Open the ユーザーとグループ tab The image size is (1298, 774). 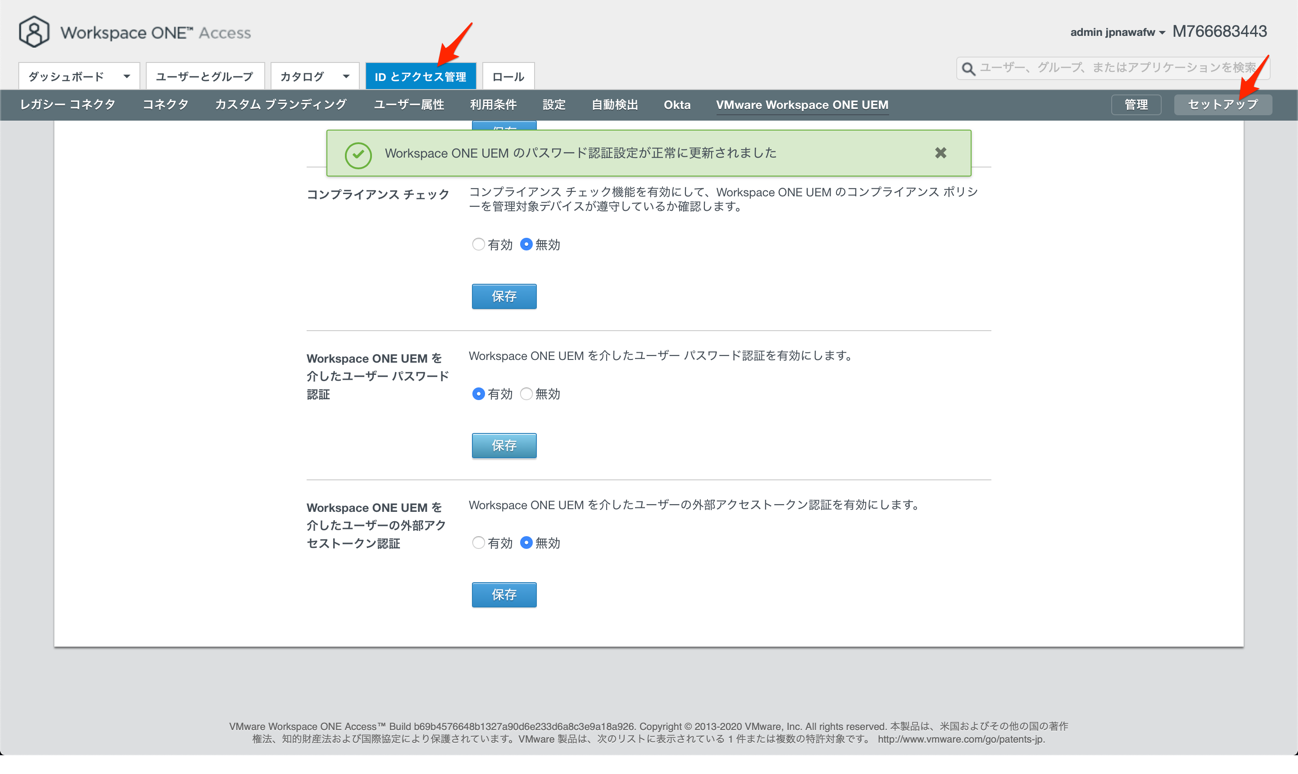(204, 76)
